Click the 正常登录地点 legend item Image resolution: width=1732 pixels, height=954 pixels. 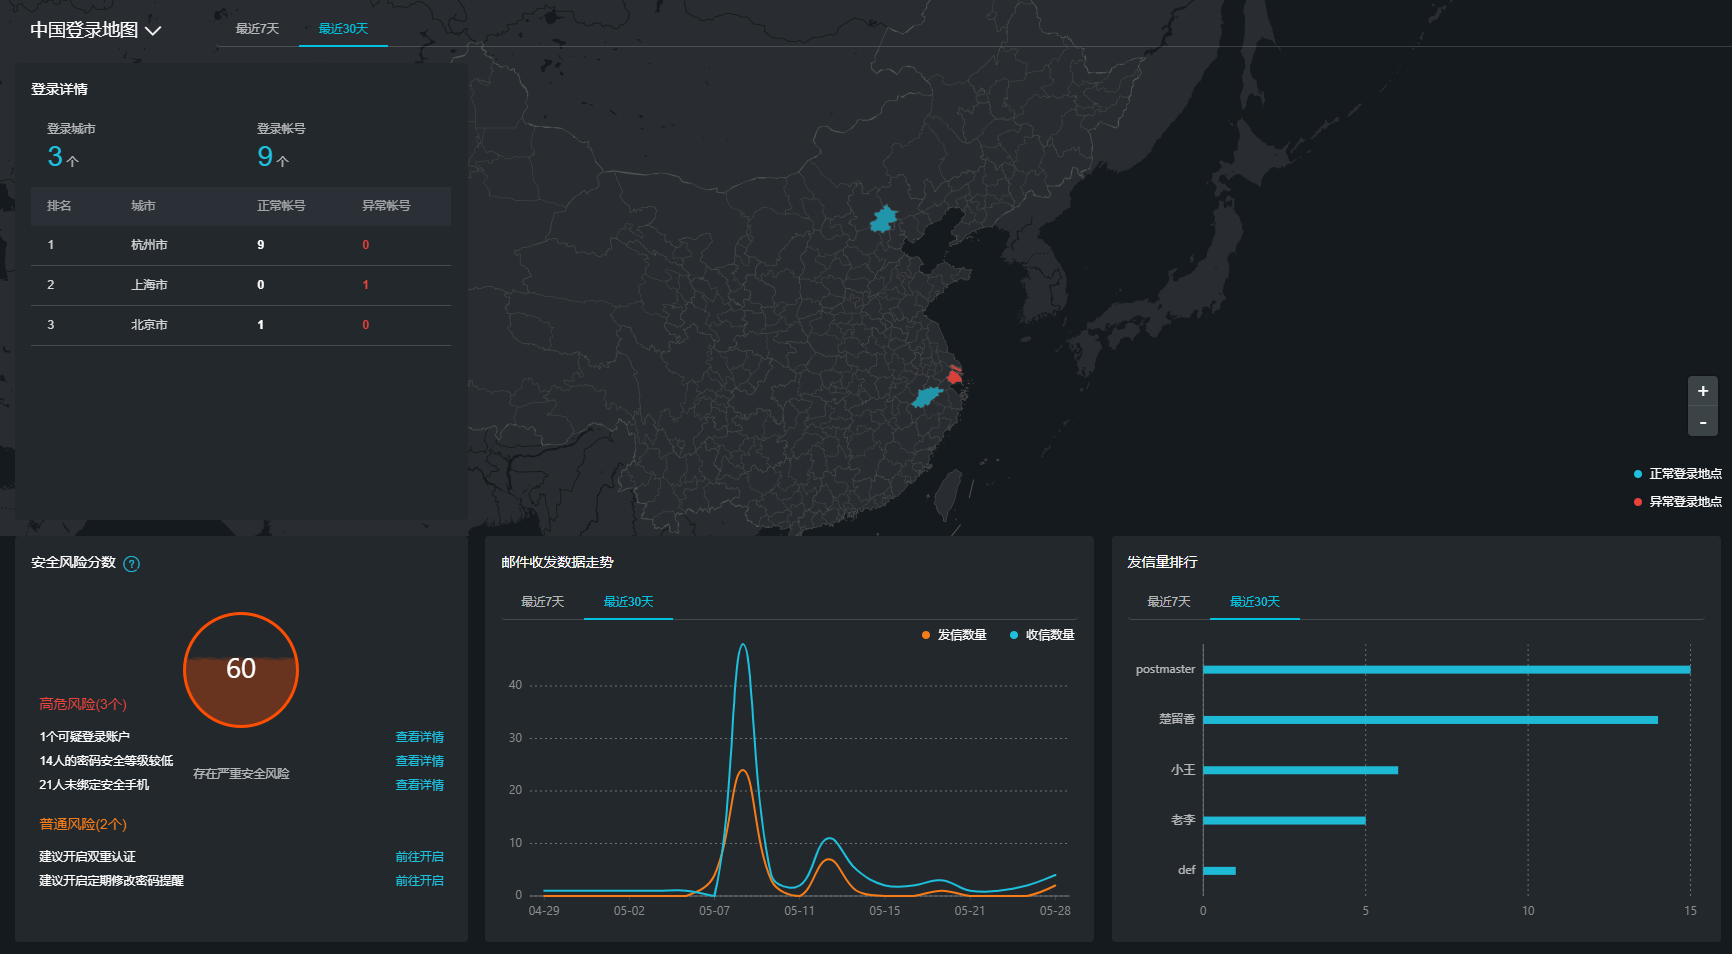tap(1678, 474)
